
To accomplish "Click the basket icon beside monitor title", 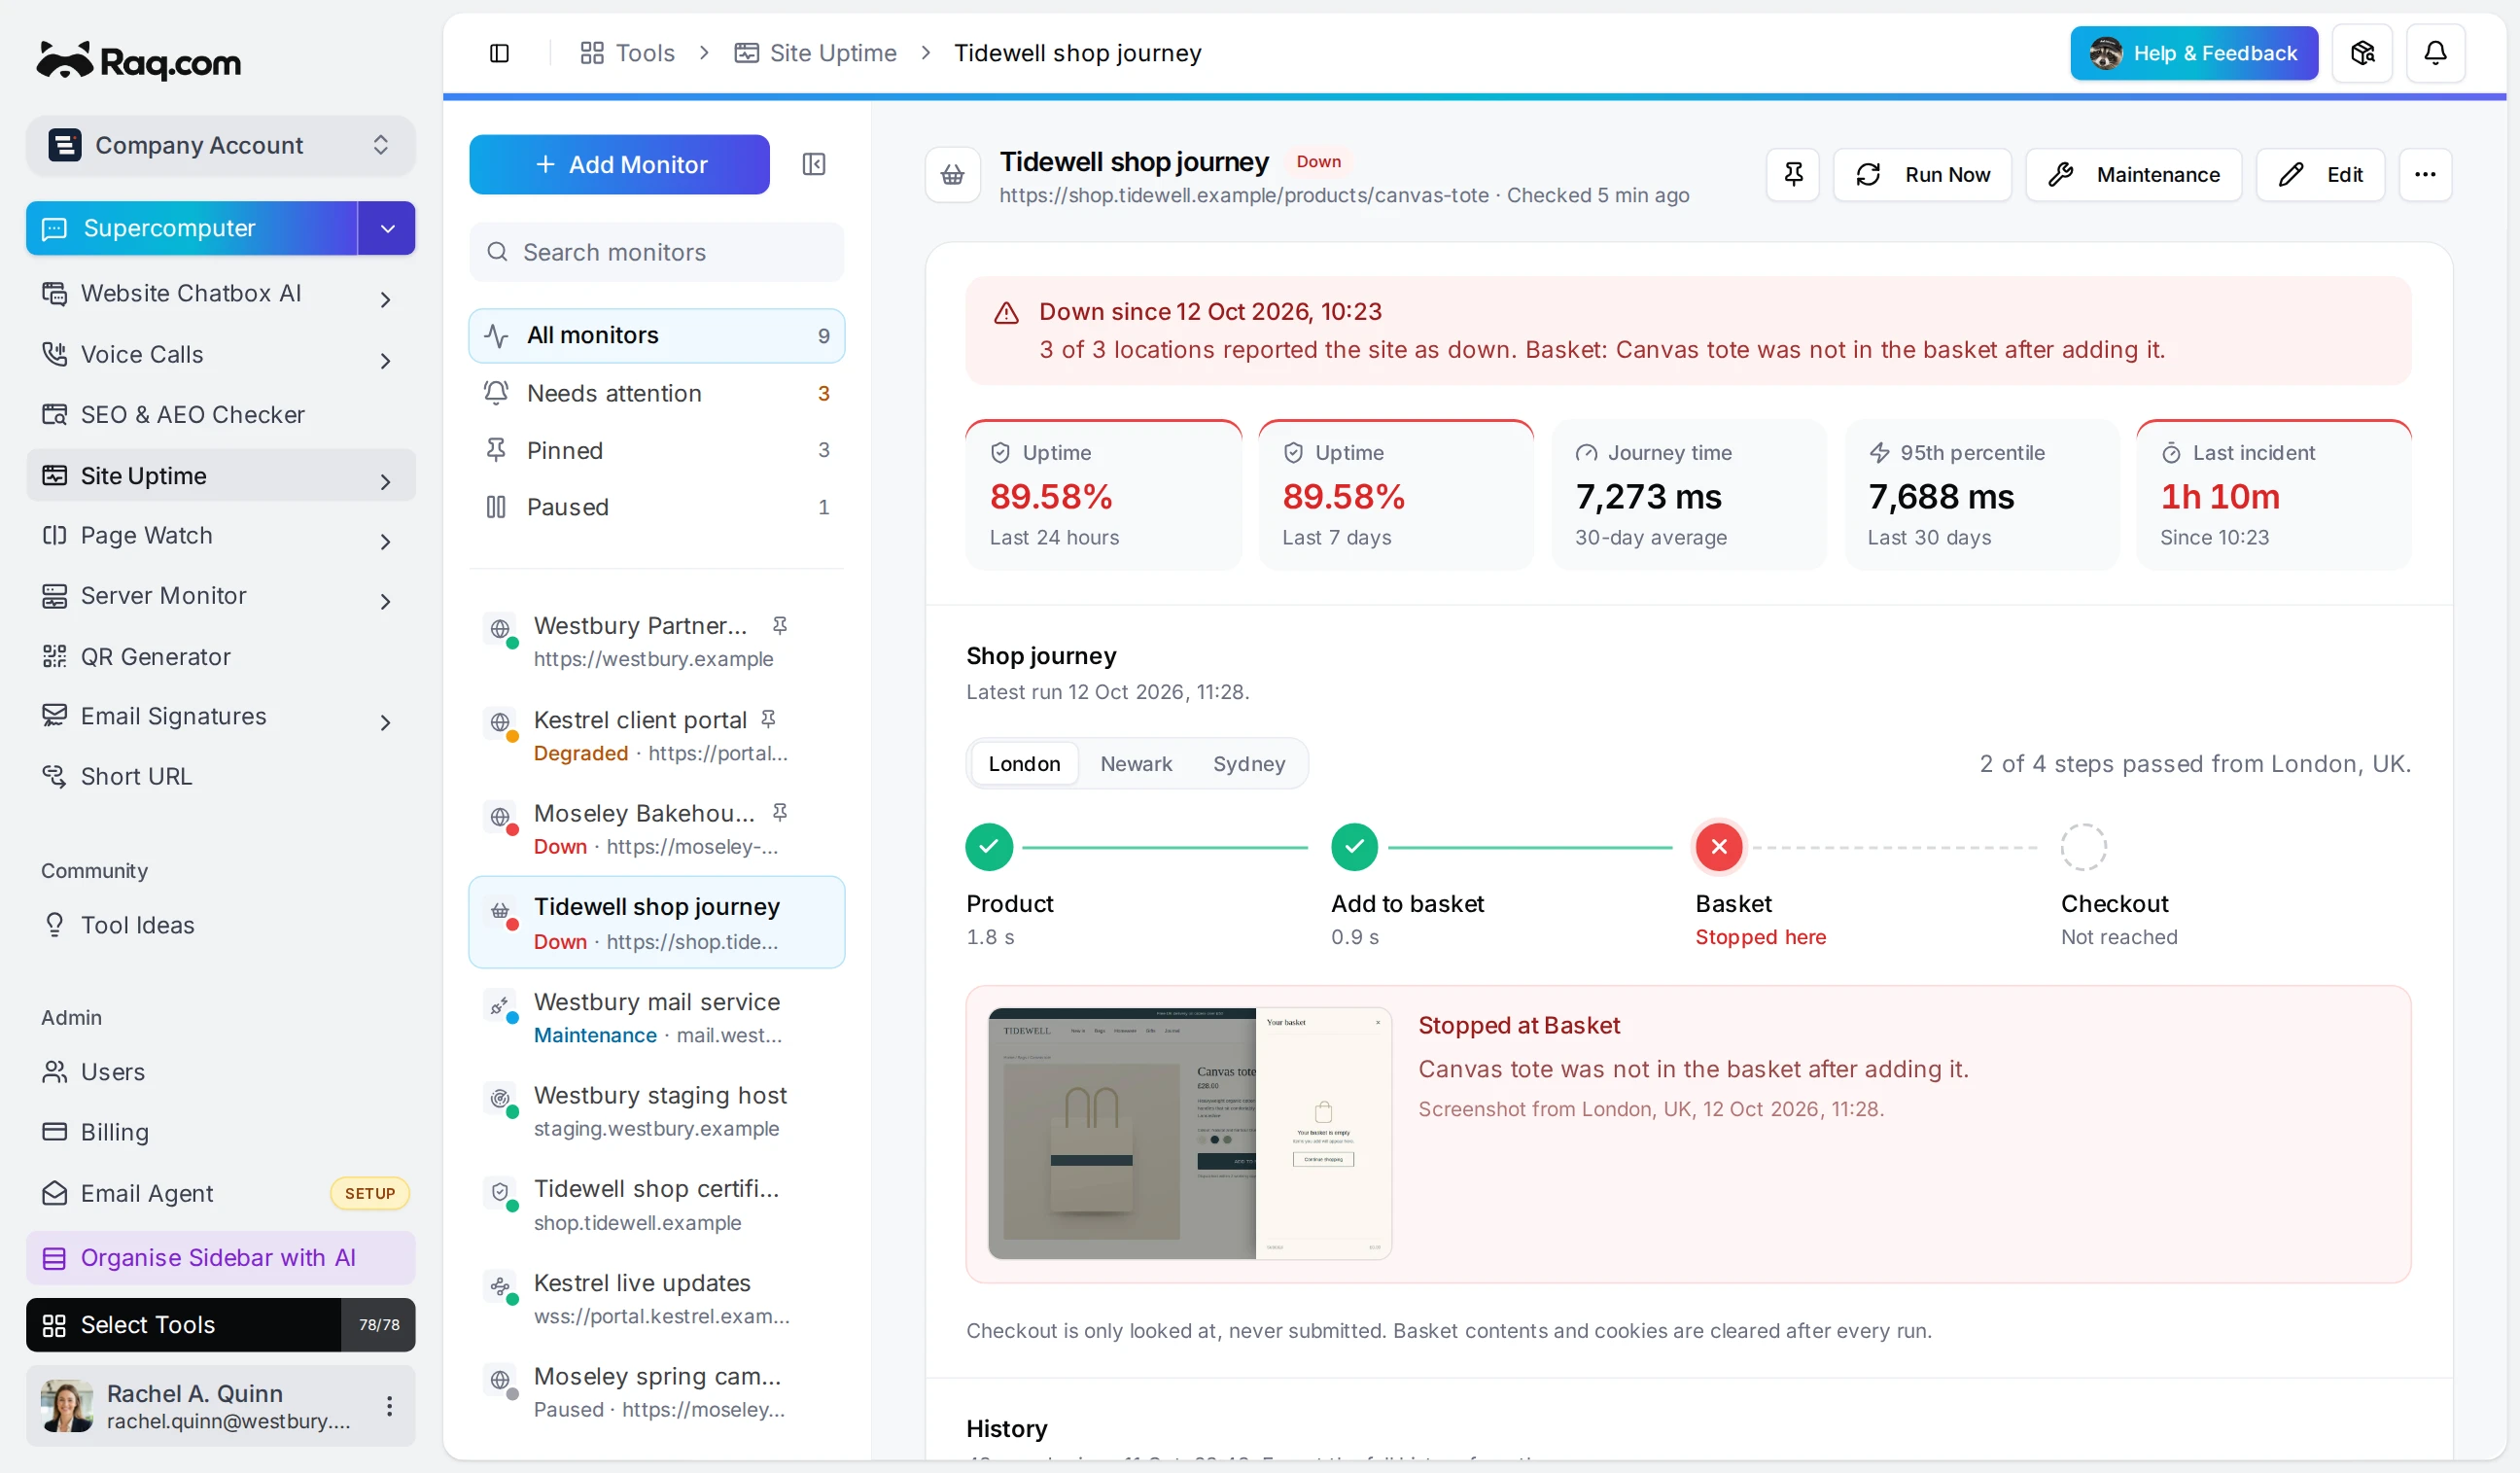I will pyautogui.click(x=952, y=175).
